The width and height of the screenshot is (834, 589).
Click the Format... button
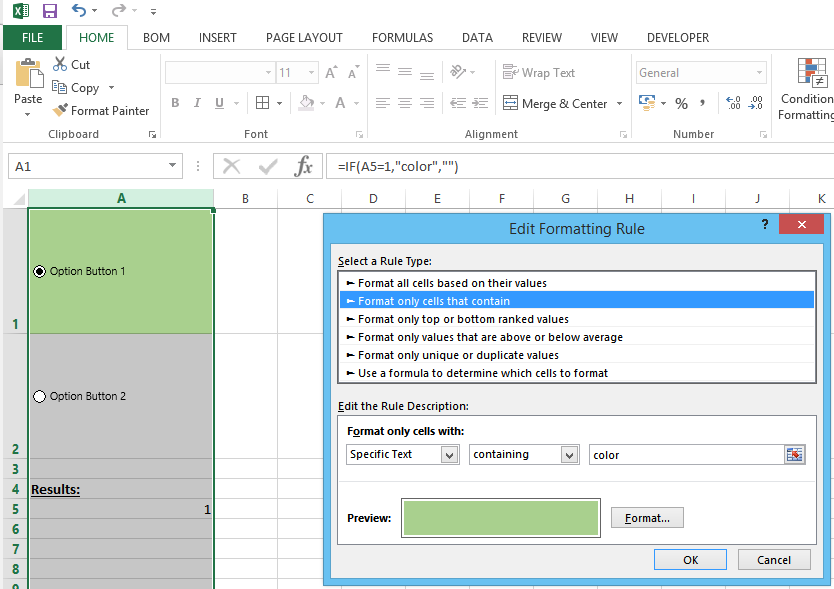647,517
